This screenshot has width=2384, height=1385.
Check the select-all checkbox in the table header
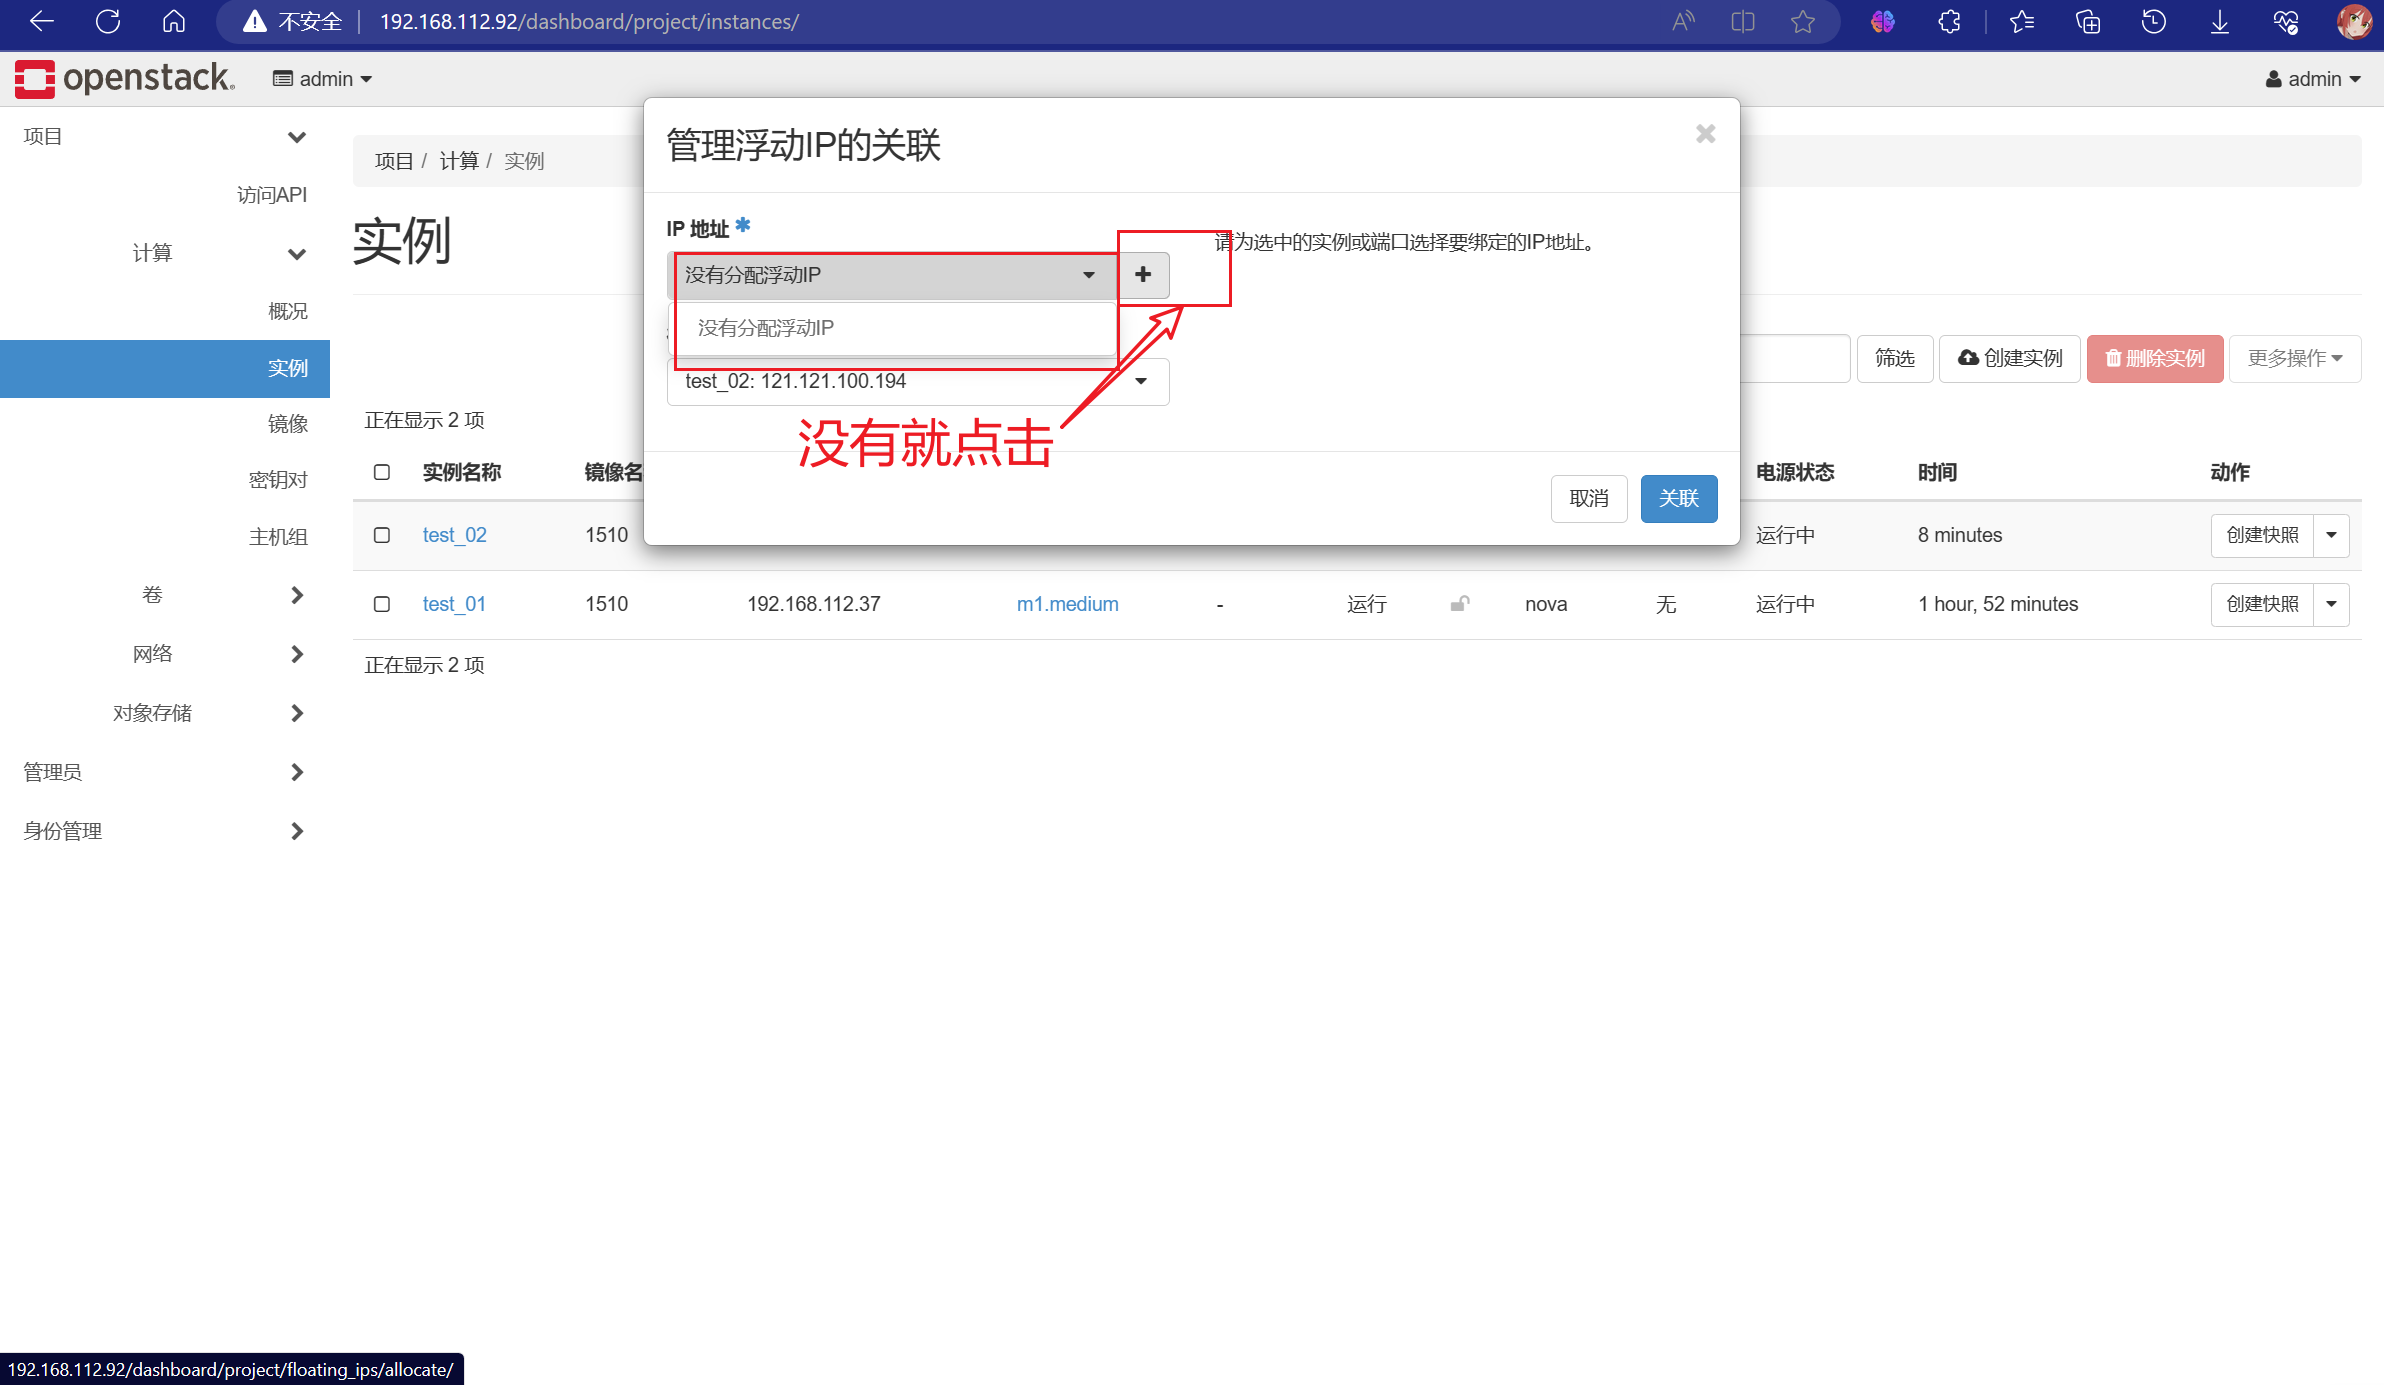381,472
